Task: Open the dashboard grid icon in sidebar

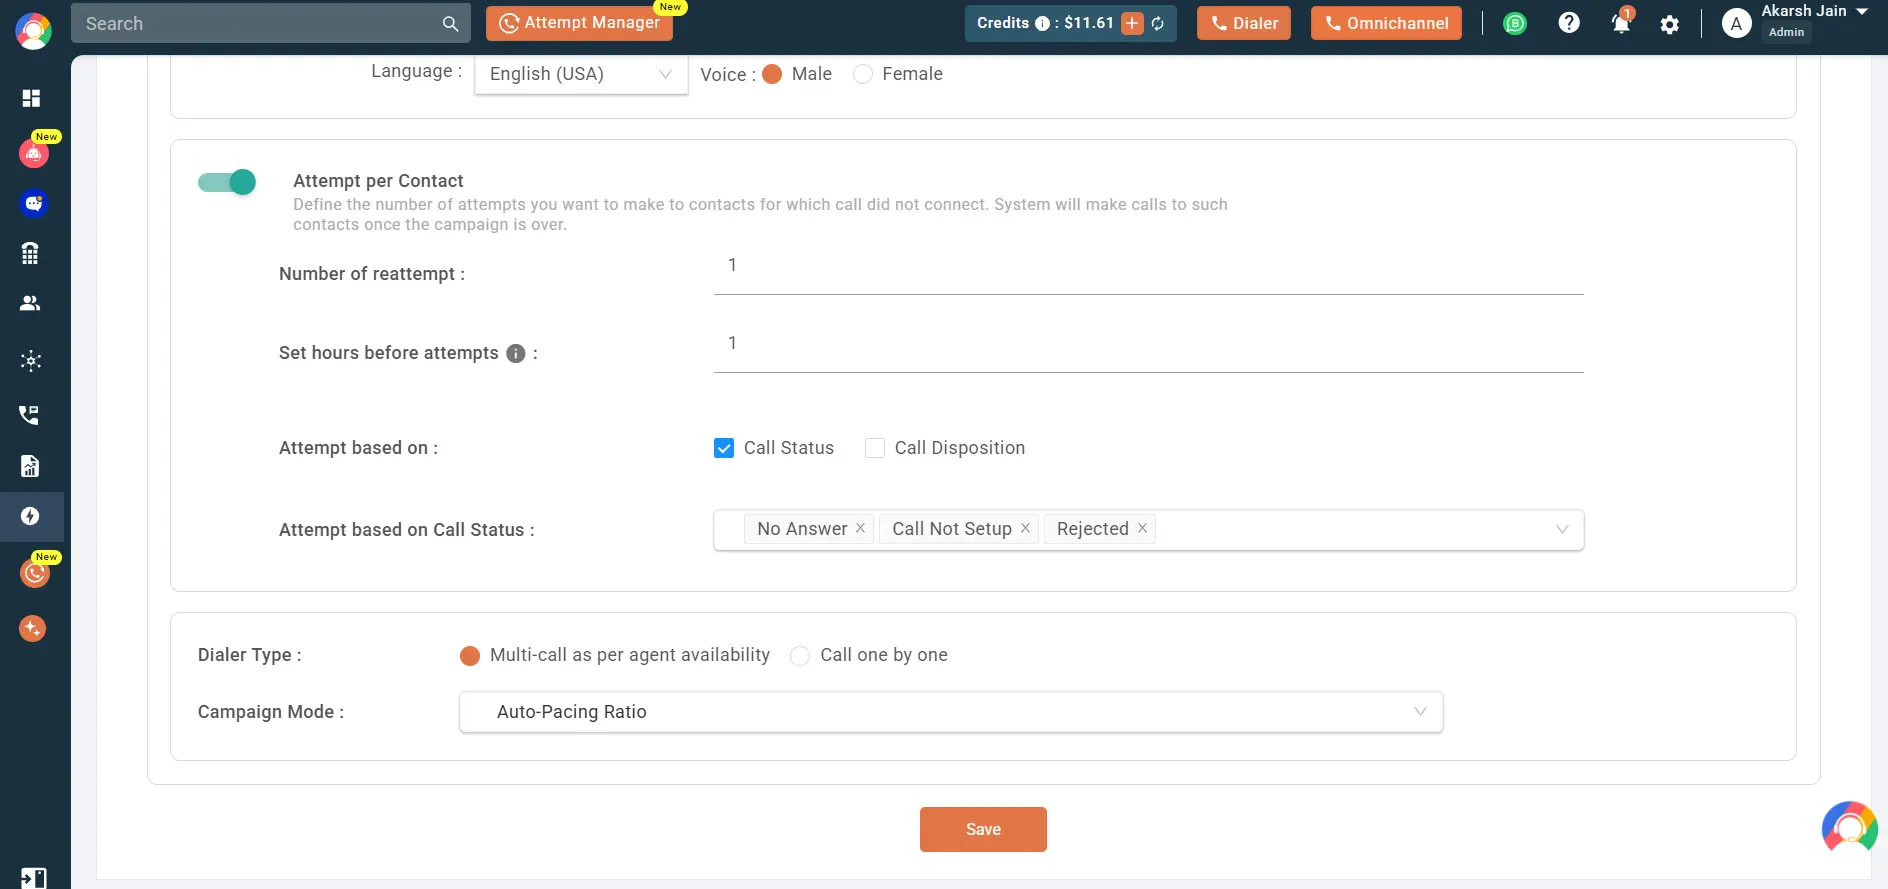Action: tap(31, 98)
